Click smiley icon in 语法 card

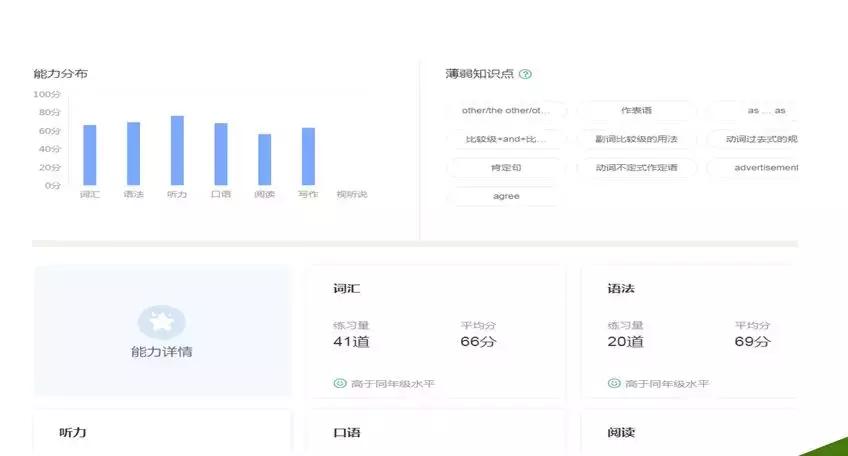coord(614,383)
